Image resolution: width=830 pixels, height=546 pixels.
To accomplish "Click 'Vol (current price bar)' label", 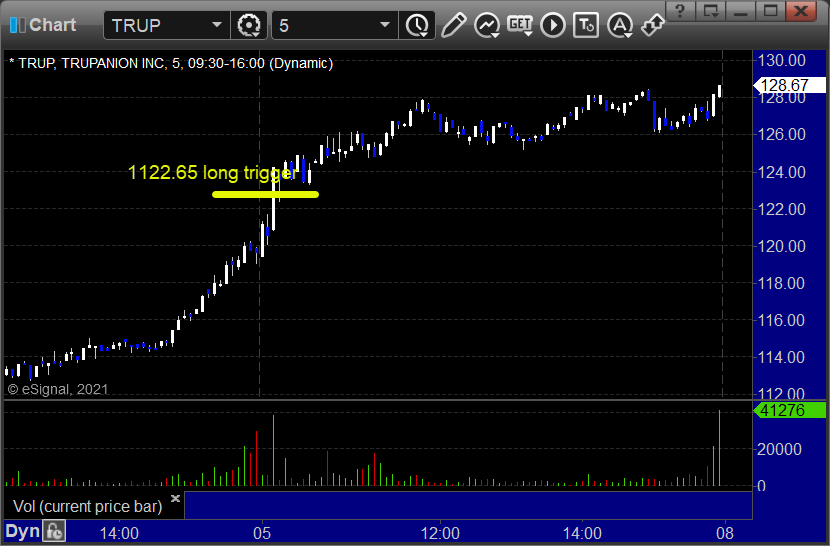I will [x=87, y=506].
